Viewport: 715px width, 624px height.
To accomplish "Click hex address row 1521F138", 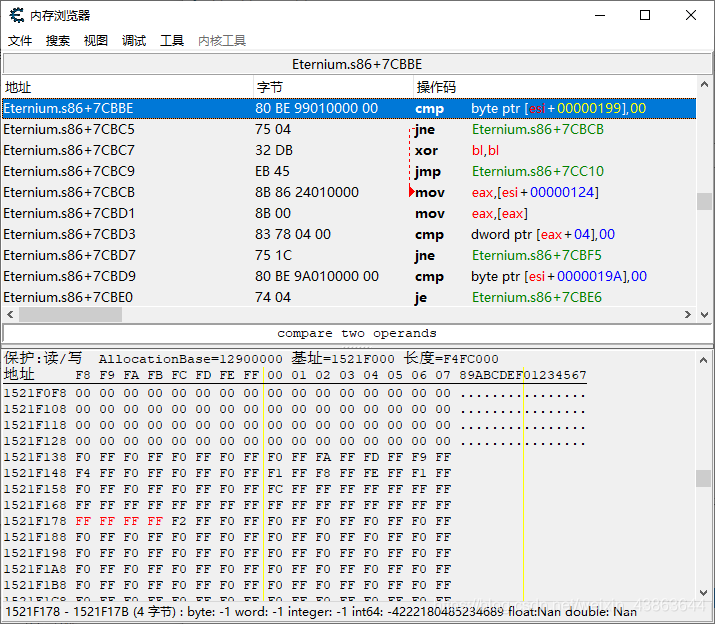I will tap(35, 457).
